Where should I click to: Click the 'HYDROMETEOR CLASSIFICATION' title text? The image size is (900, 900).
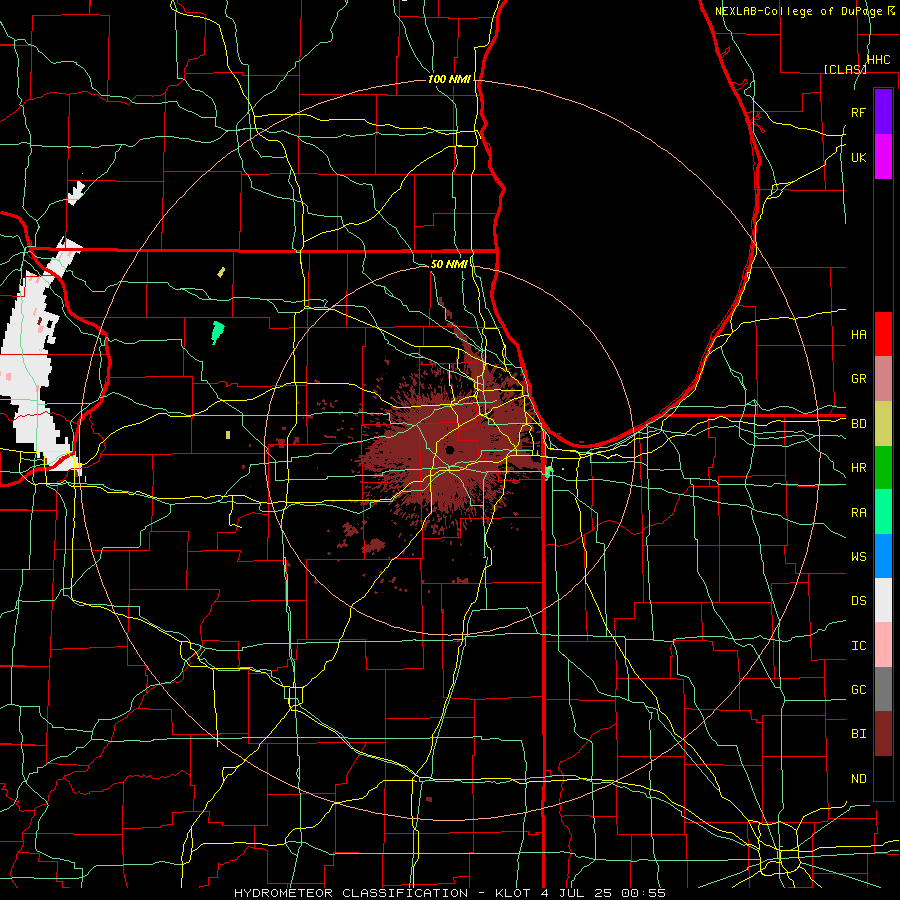point(351,893)
